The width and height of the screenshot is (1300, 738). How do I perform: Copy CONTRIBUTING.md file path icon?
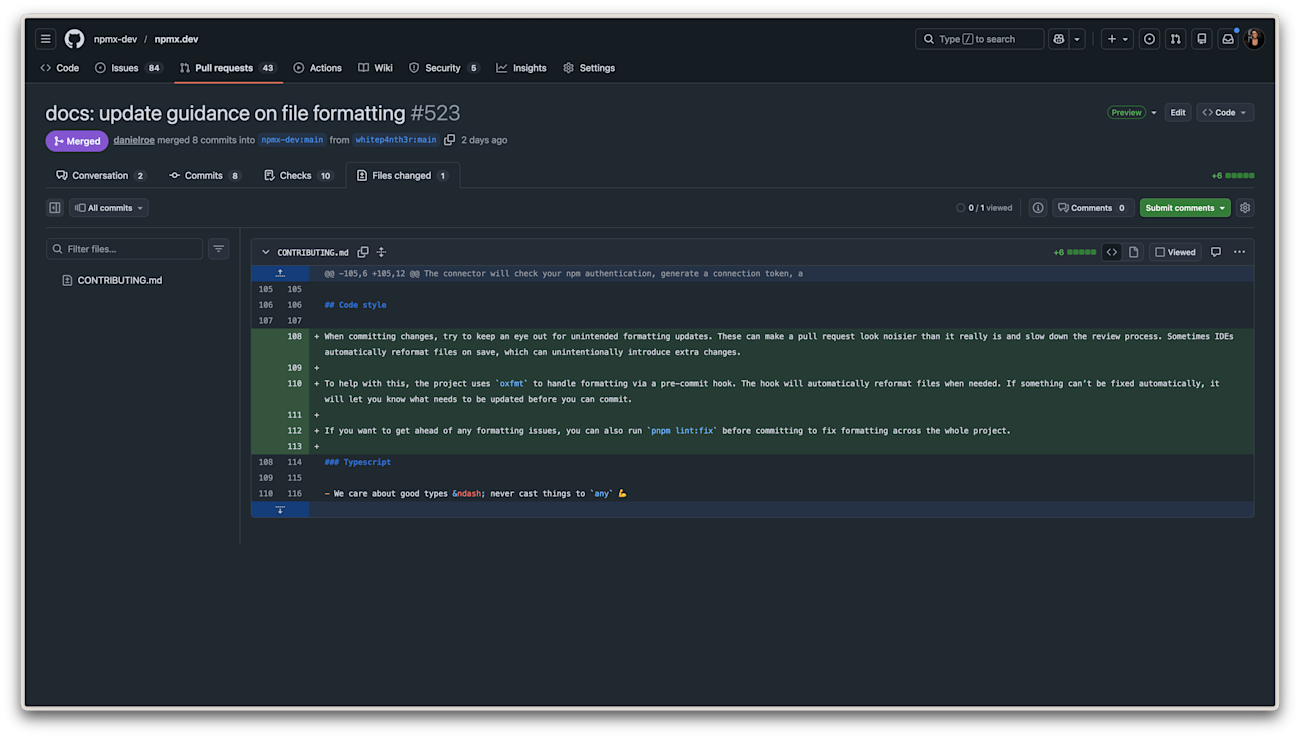point(363,252)
